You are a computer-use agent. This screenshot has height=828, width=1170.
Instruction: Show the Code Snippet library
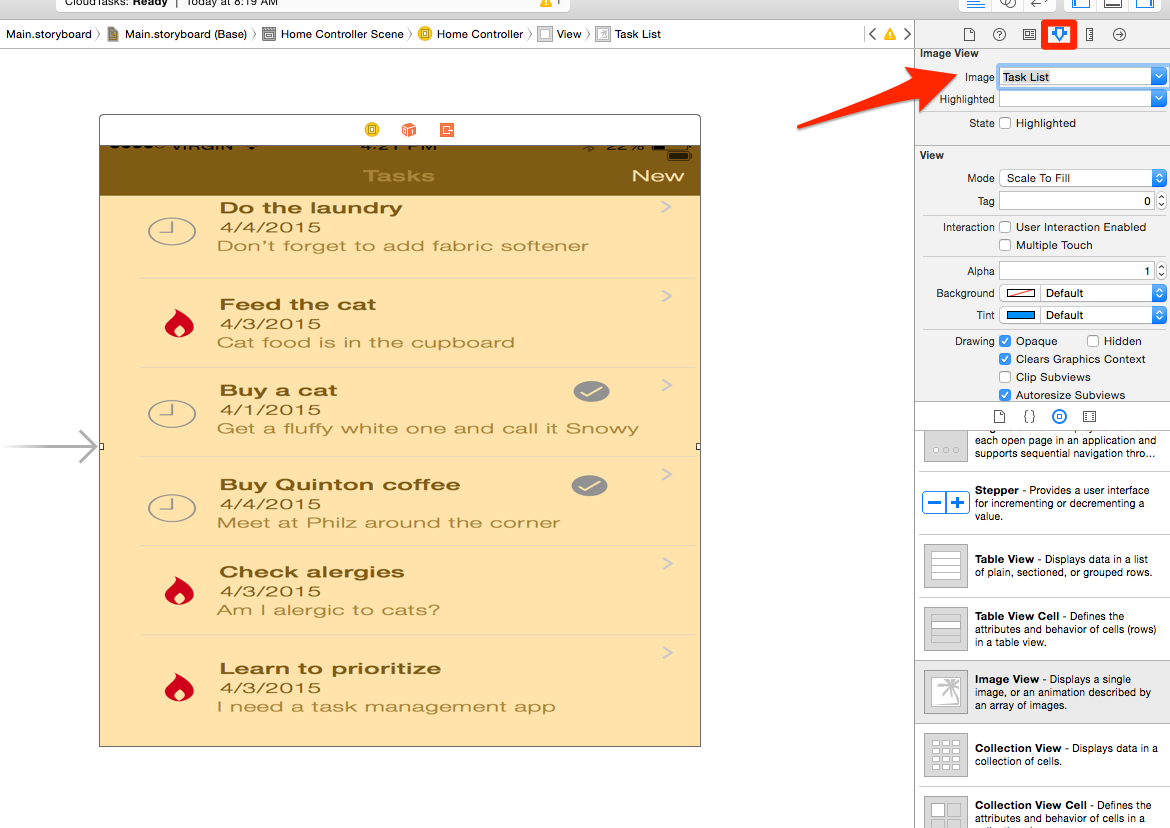tap(1029, 417)
